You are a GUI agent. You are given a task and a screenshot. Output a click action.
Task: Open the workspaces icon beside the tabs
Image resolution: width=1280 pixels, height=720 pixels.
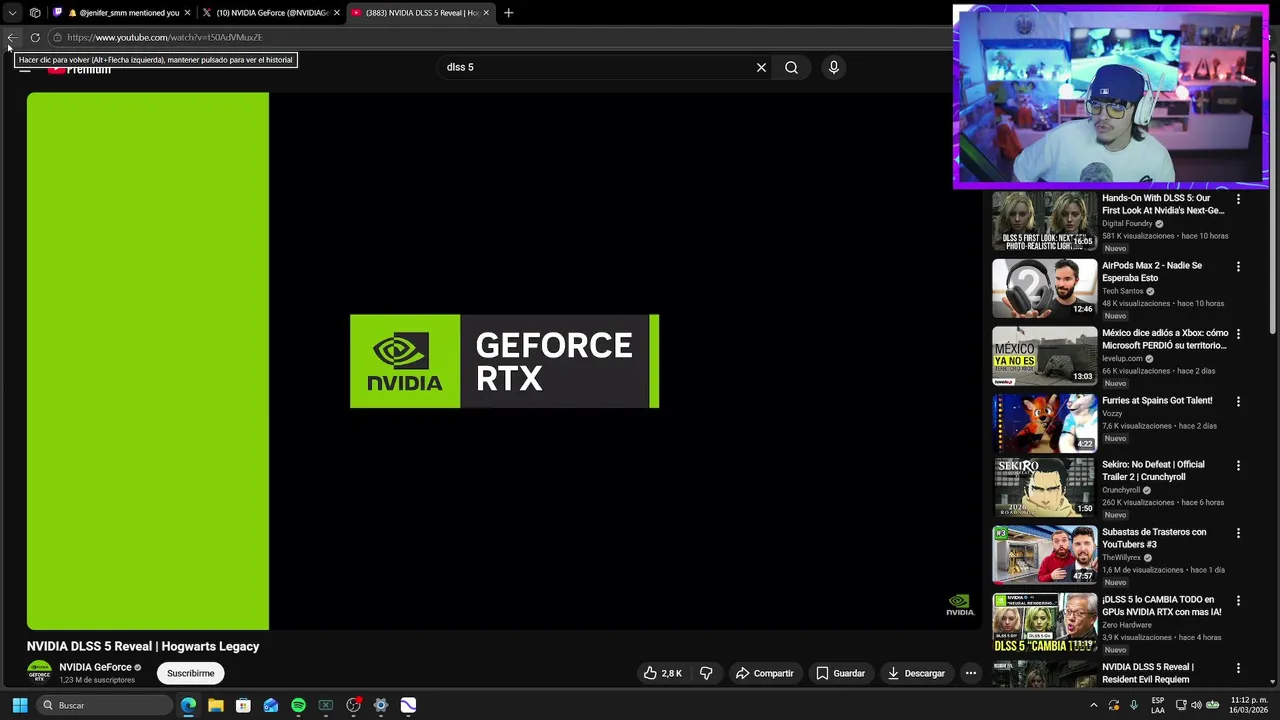coord(35,13)
